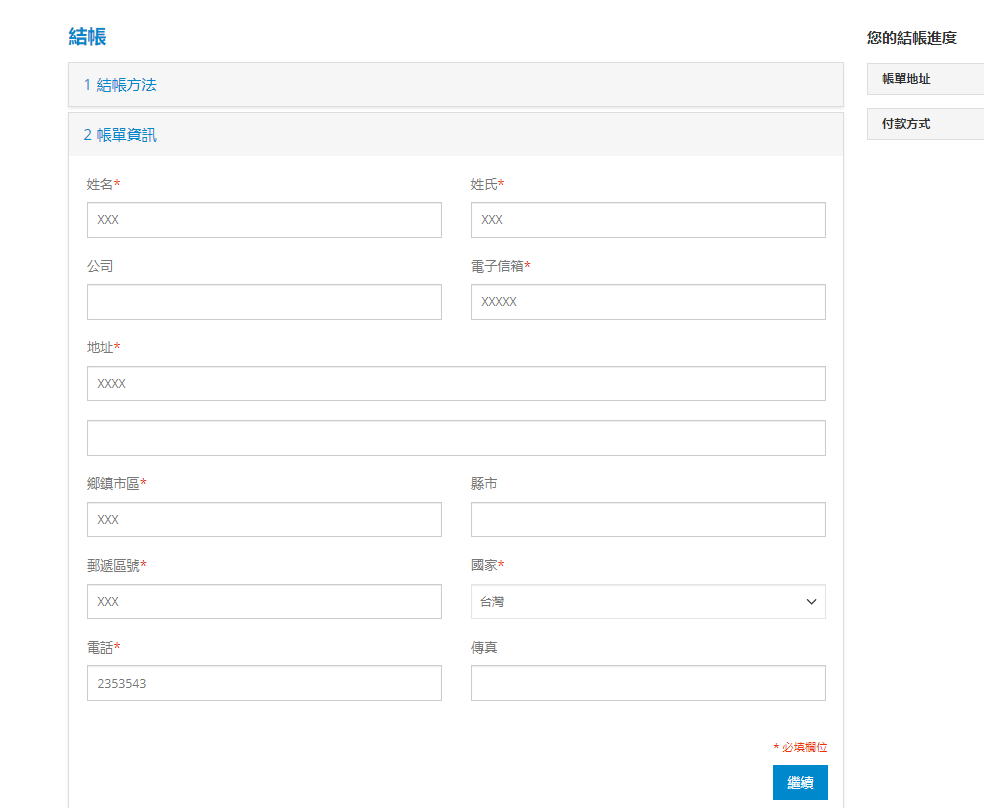The width and height of the screenshot is (984, 808).
Task: Focus the 縣市 text box
Action: (648, 519)
